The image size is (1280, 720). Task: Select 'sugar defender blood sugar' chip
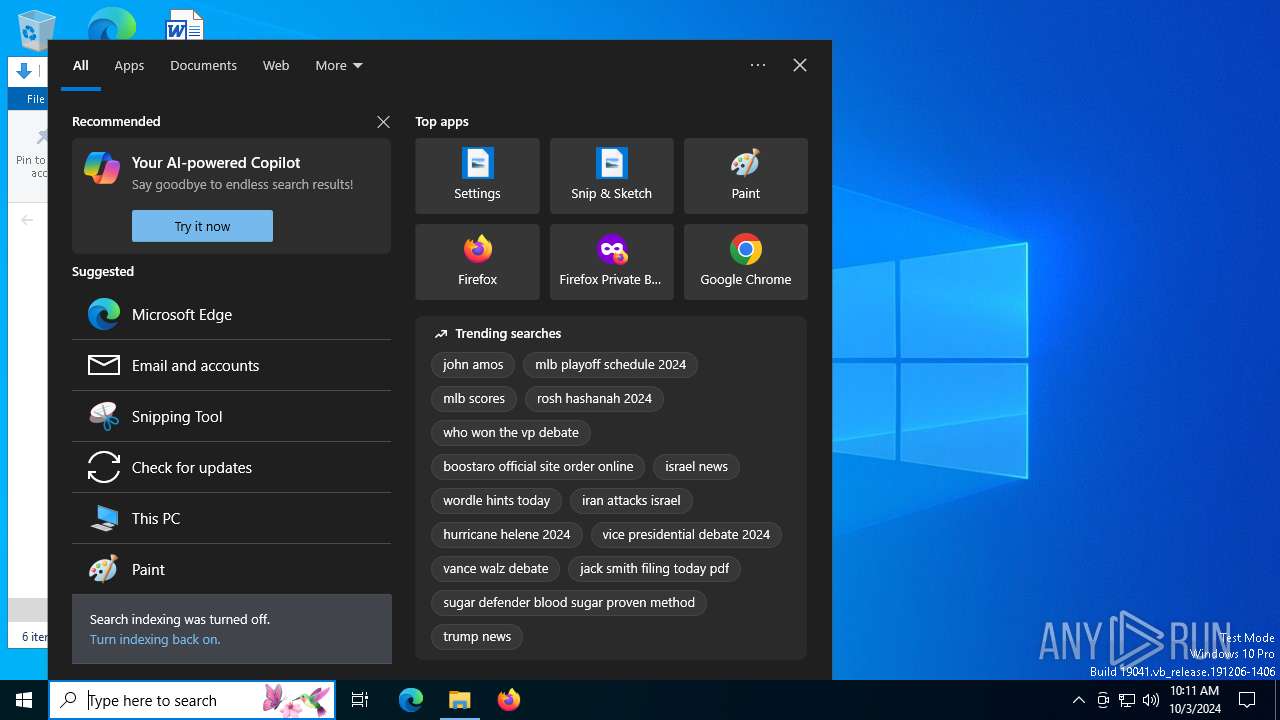569,603
